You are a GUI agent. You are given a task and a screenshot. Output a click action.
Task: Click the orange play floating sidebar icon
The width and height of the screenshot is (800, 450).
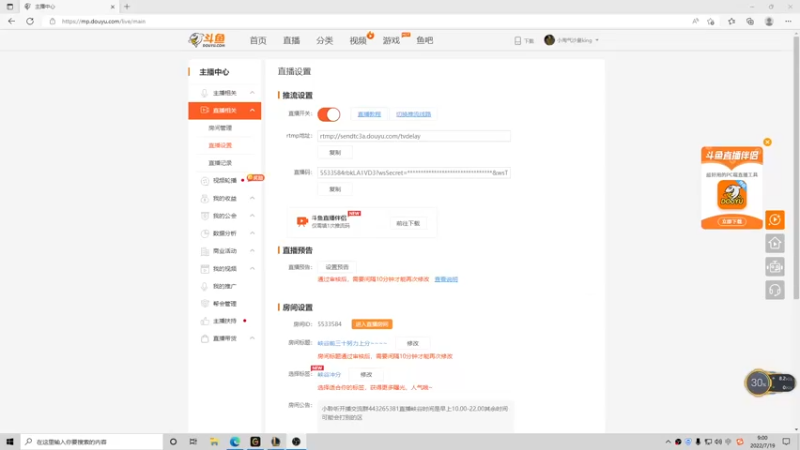click(x=774, y=220)
